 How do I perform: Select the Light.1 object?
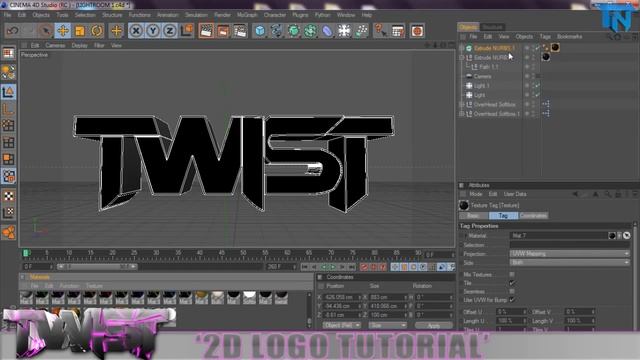(x=482, y=86)
